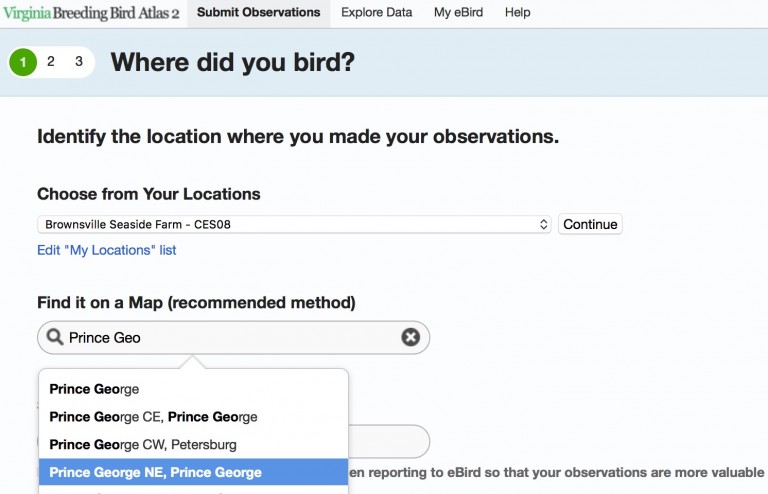
Task: Open the Submit Observations tab
Action: coord(259,13)
